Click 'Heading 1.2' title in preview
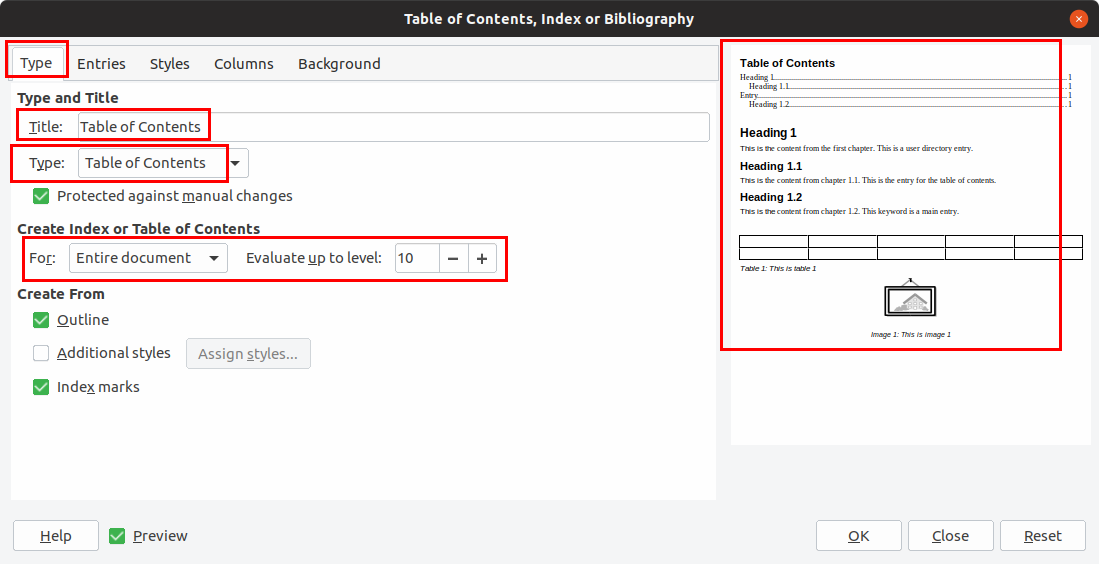Image resolution: width=1099 pixels, height=564 pixels. tap(771, 197)
